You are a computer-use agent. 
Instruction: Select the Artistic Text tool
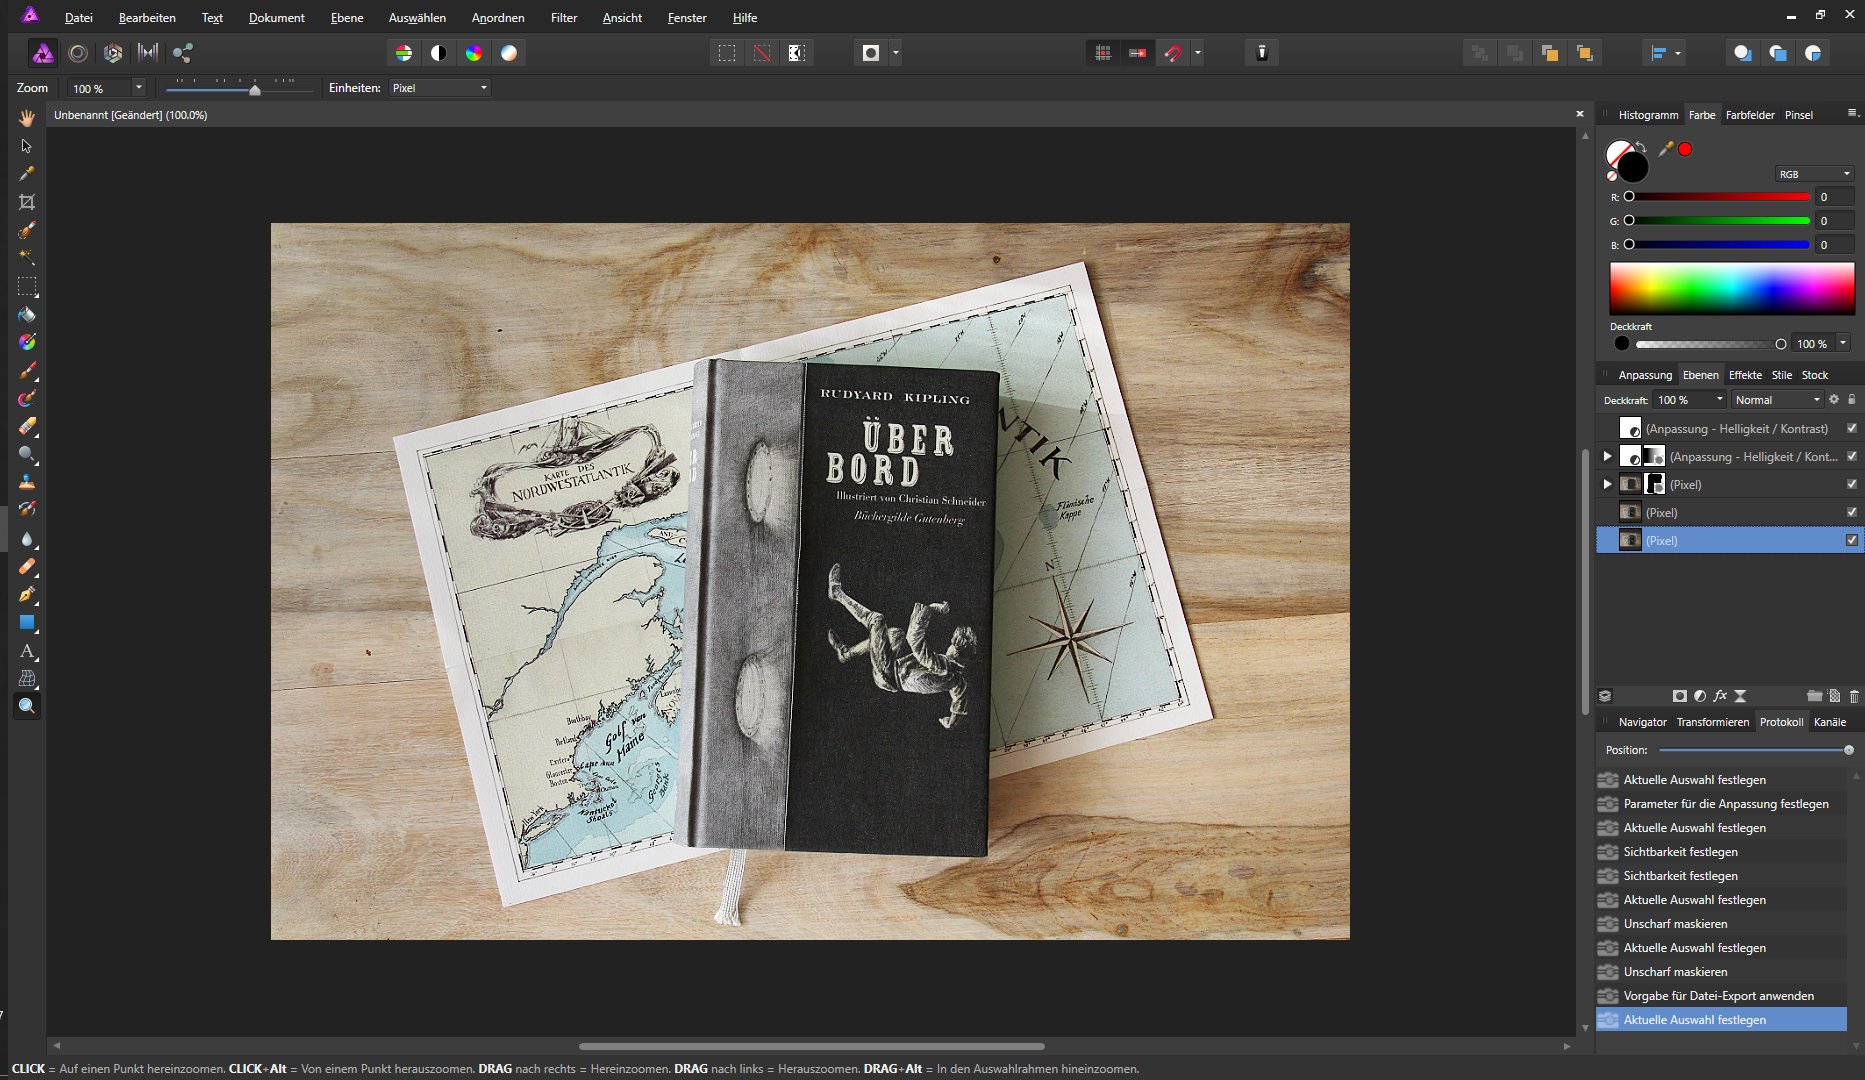(x=27, y=651)
